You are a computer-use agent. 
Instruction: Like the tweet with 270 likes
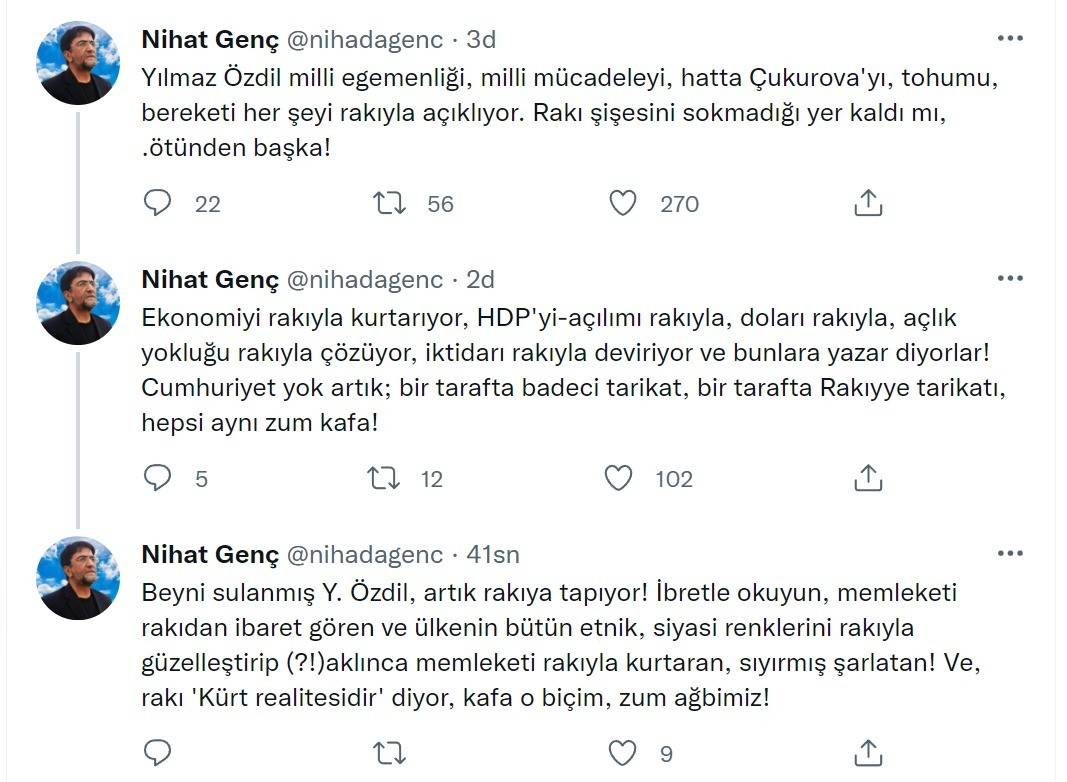[x=623, y=204]
